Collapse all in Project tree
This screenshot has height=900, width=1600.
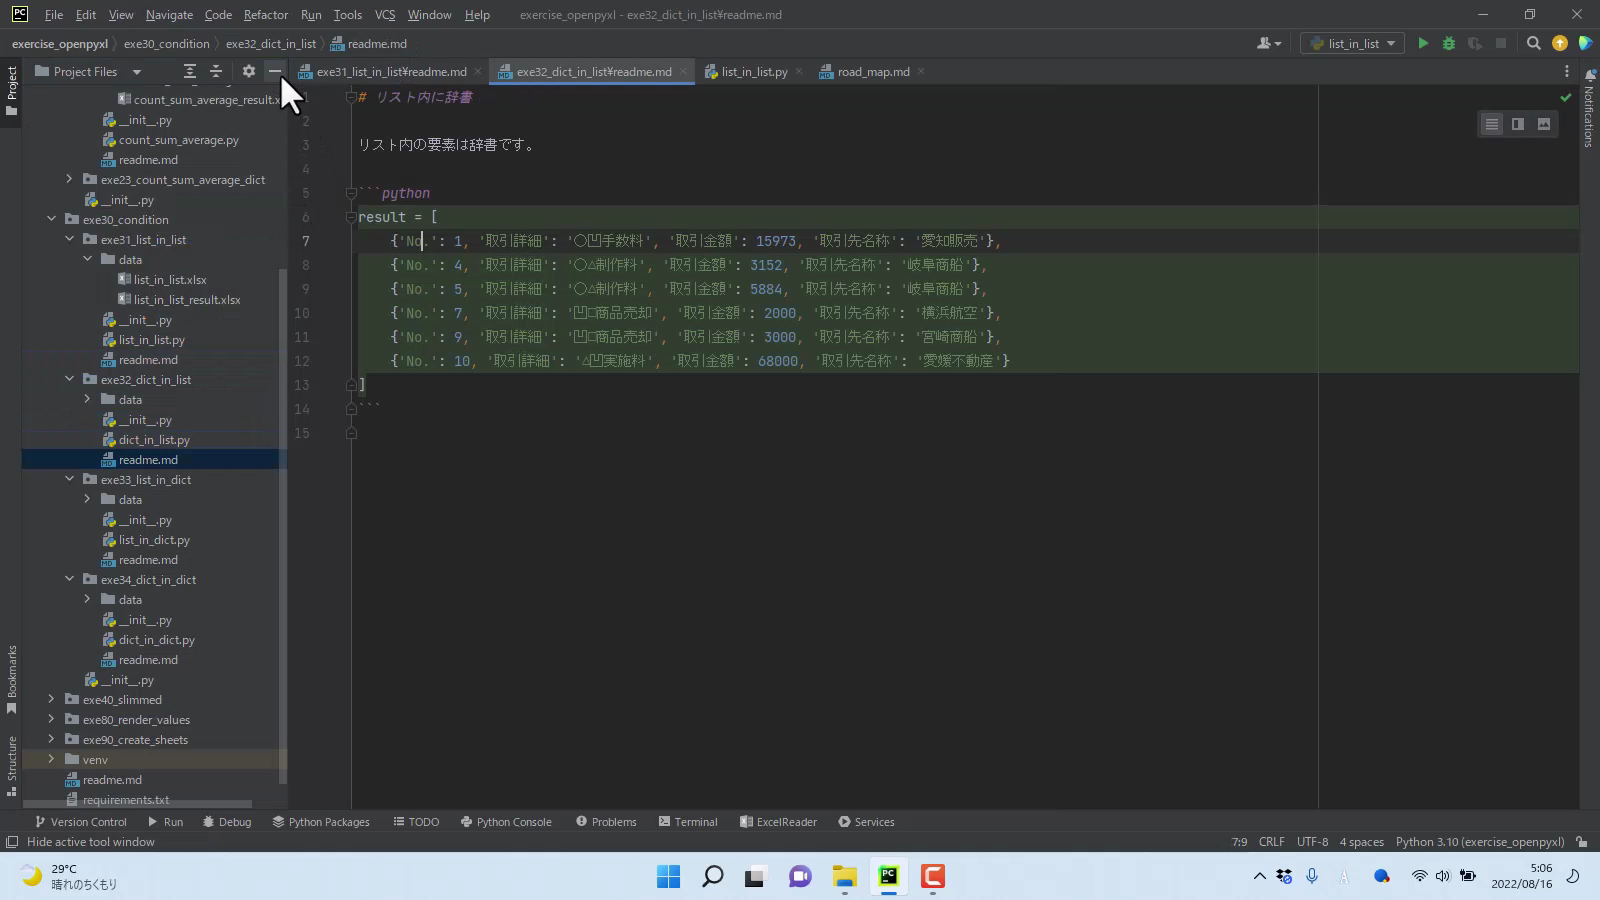tap(216, 71)
